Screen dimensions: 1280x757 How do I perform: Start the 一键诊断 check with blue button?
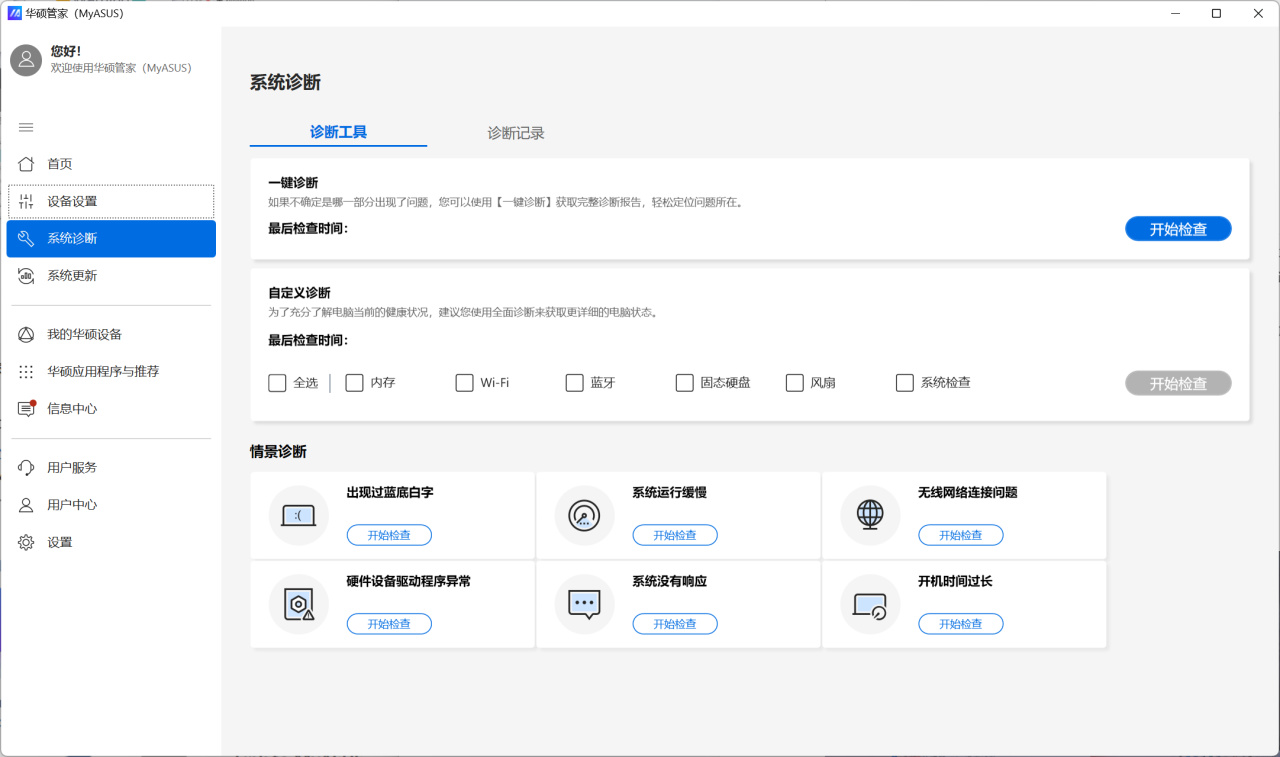[1178, 229]
